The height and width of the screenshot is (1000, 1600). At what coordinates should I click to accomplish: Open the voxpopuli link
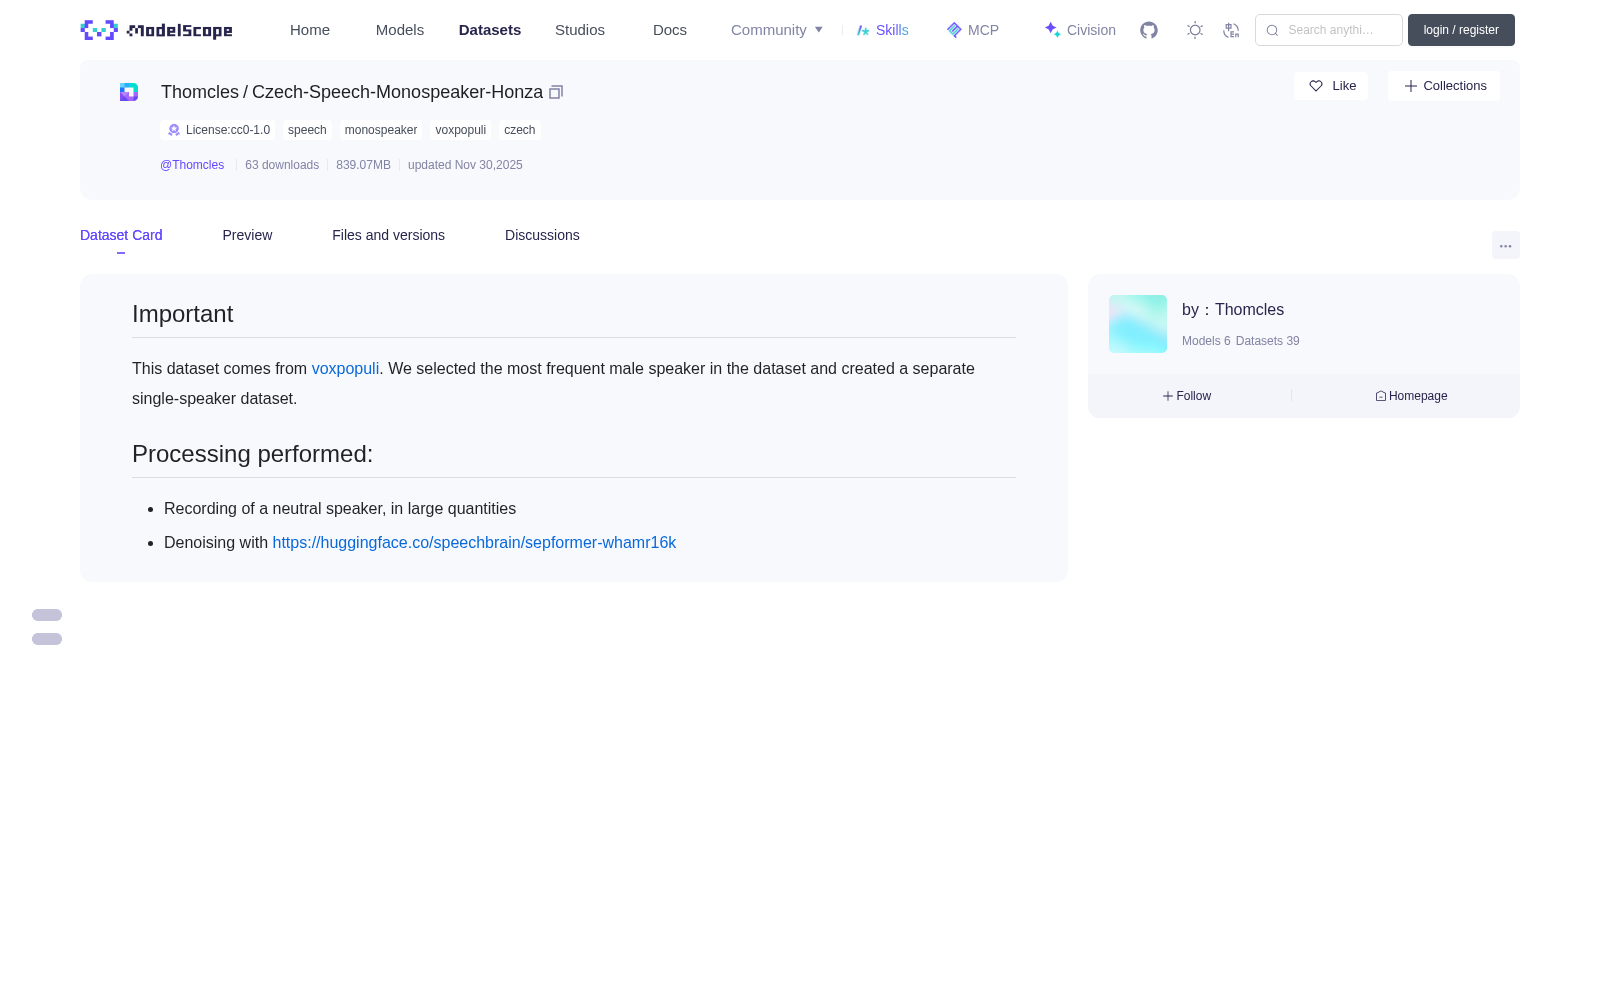[345, 368]
